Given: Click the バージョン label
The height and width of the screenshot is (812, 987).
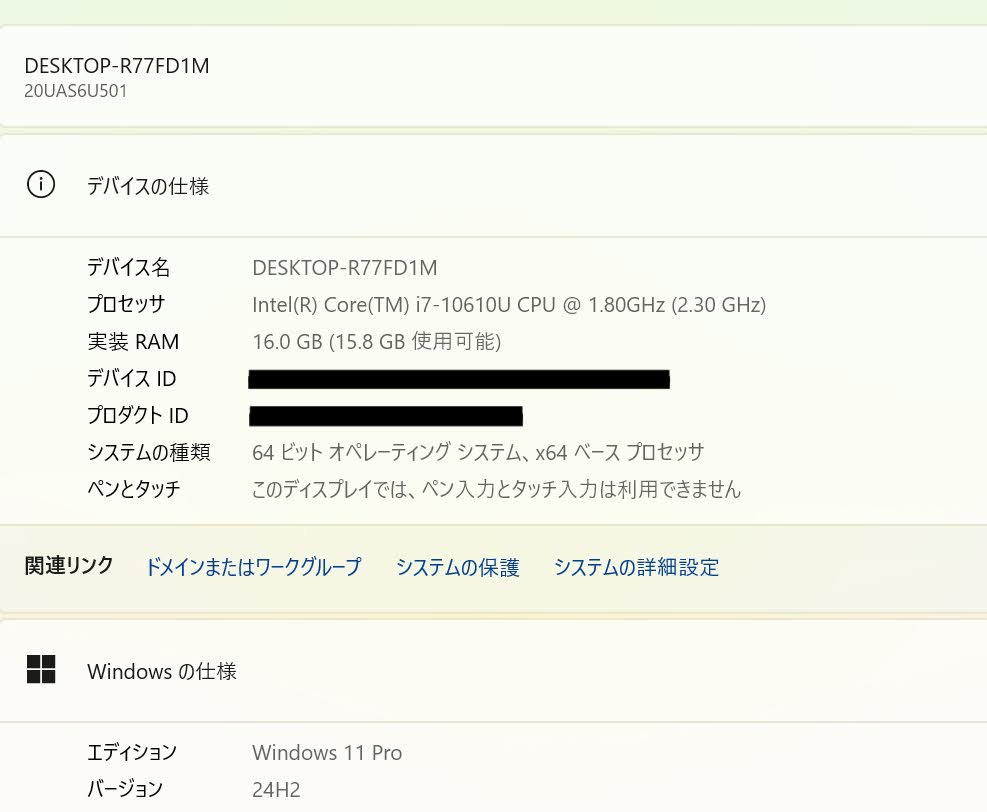Looking at the screenshot, I should tap(125, 789).
